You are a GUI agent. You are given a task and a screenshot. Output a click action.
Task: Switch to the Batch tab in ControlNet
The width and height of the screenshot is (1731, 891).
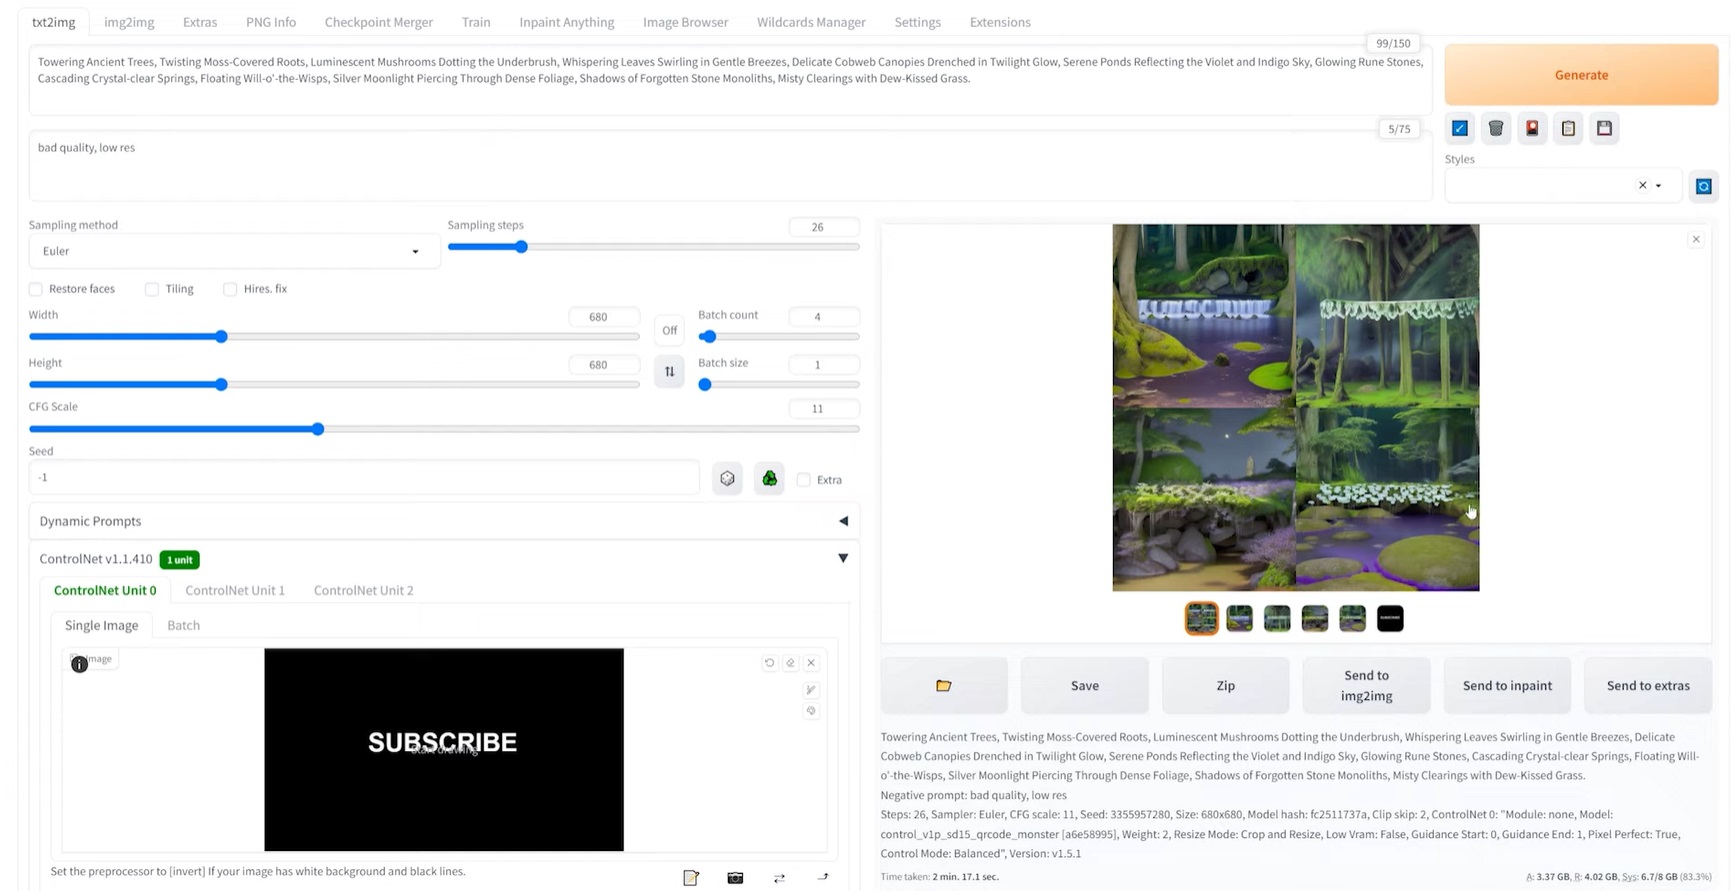pos(183,625)
